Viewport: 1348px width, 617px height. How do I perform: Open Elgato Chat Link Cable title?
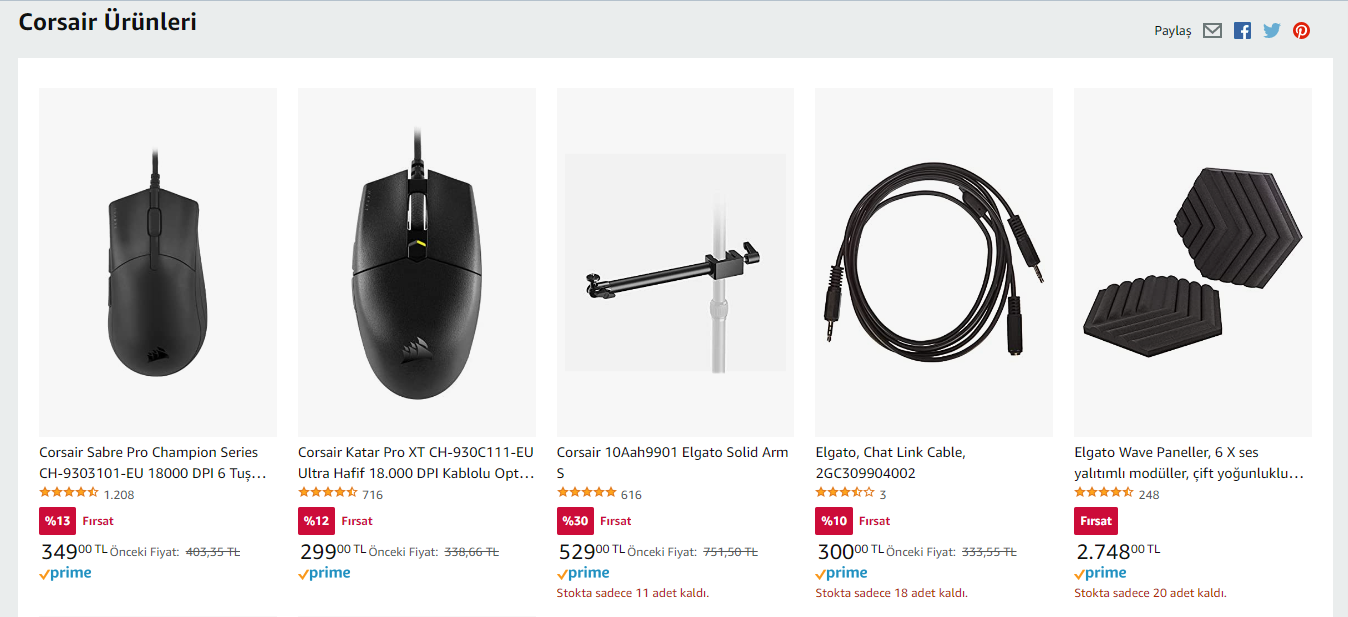[890, 462]
